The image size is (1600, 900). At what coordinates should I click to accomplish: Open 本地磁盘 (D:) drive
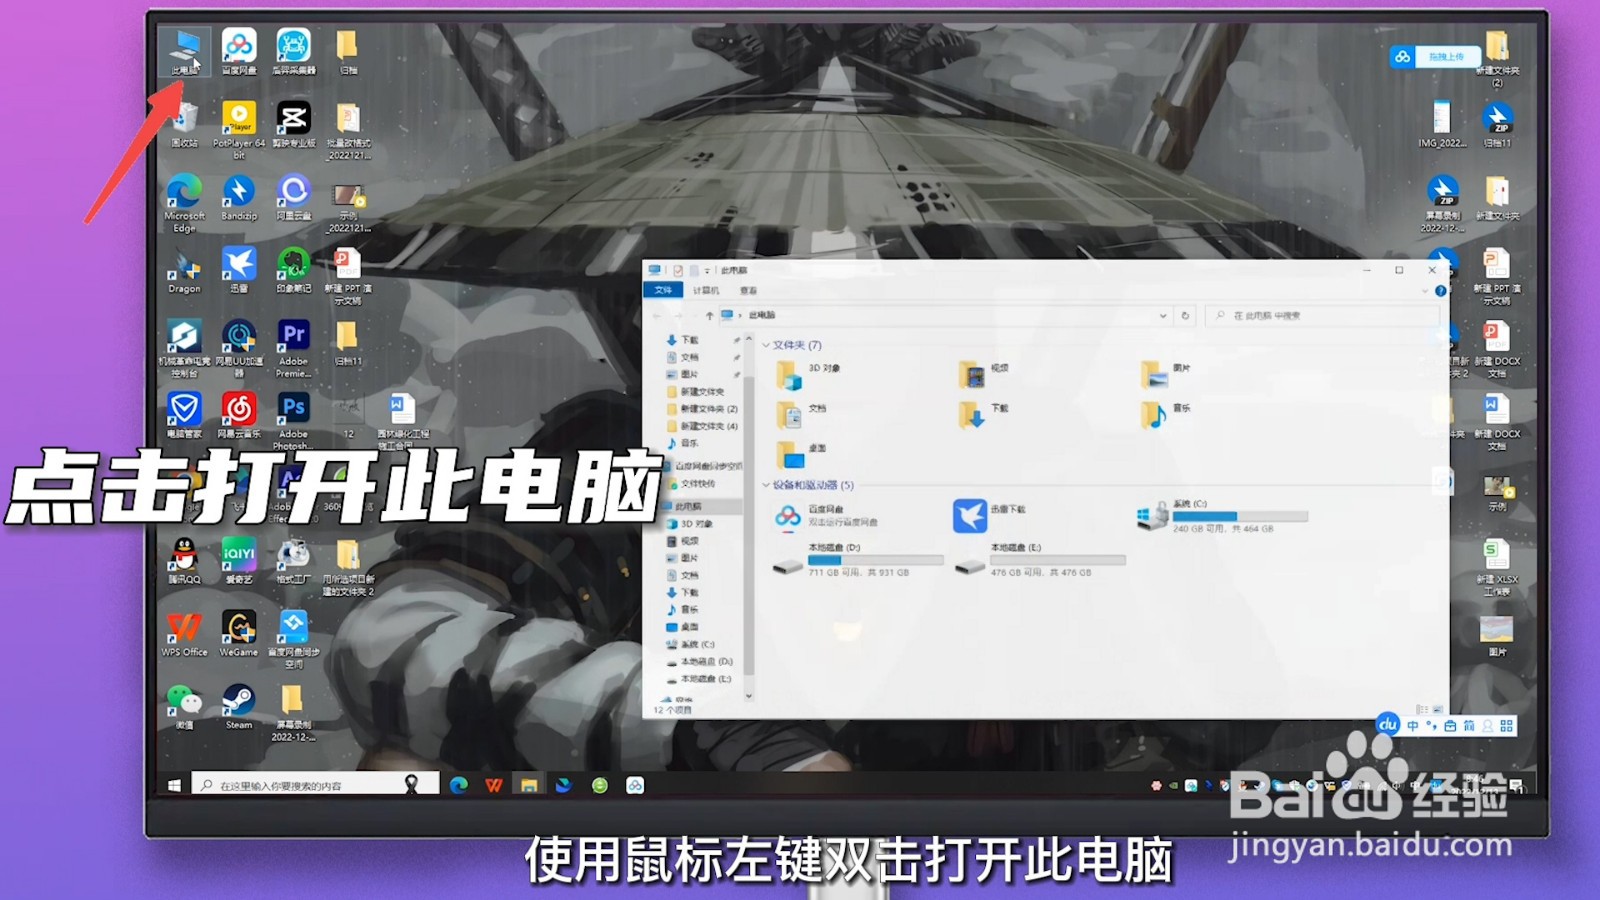[x=858, y=560]
